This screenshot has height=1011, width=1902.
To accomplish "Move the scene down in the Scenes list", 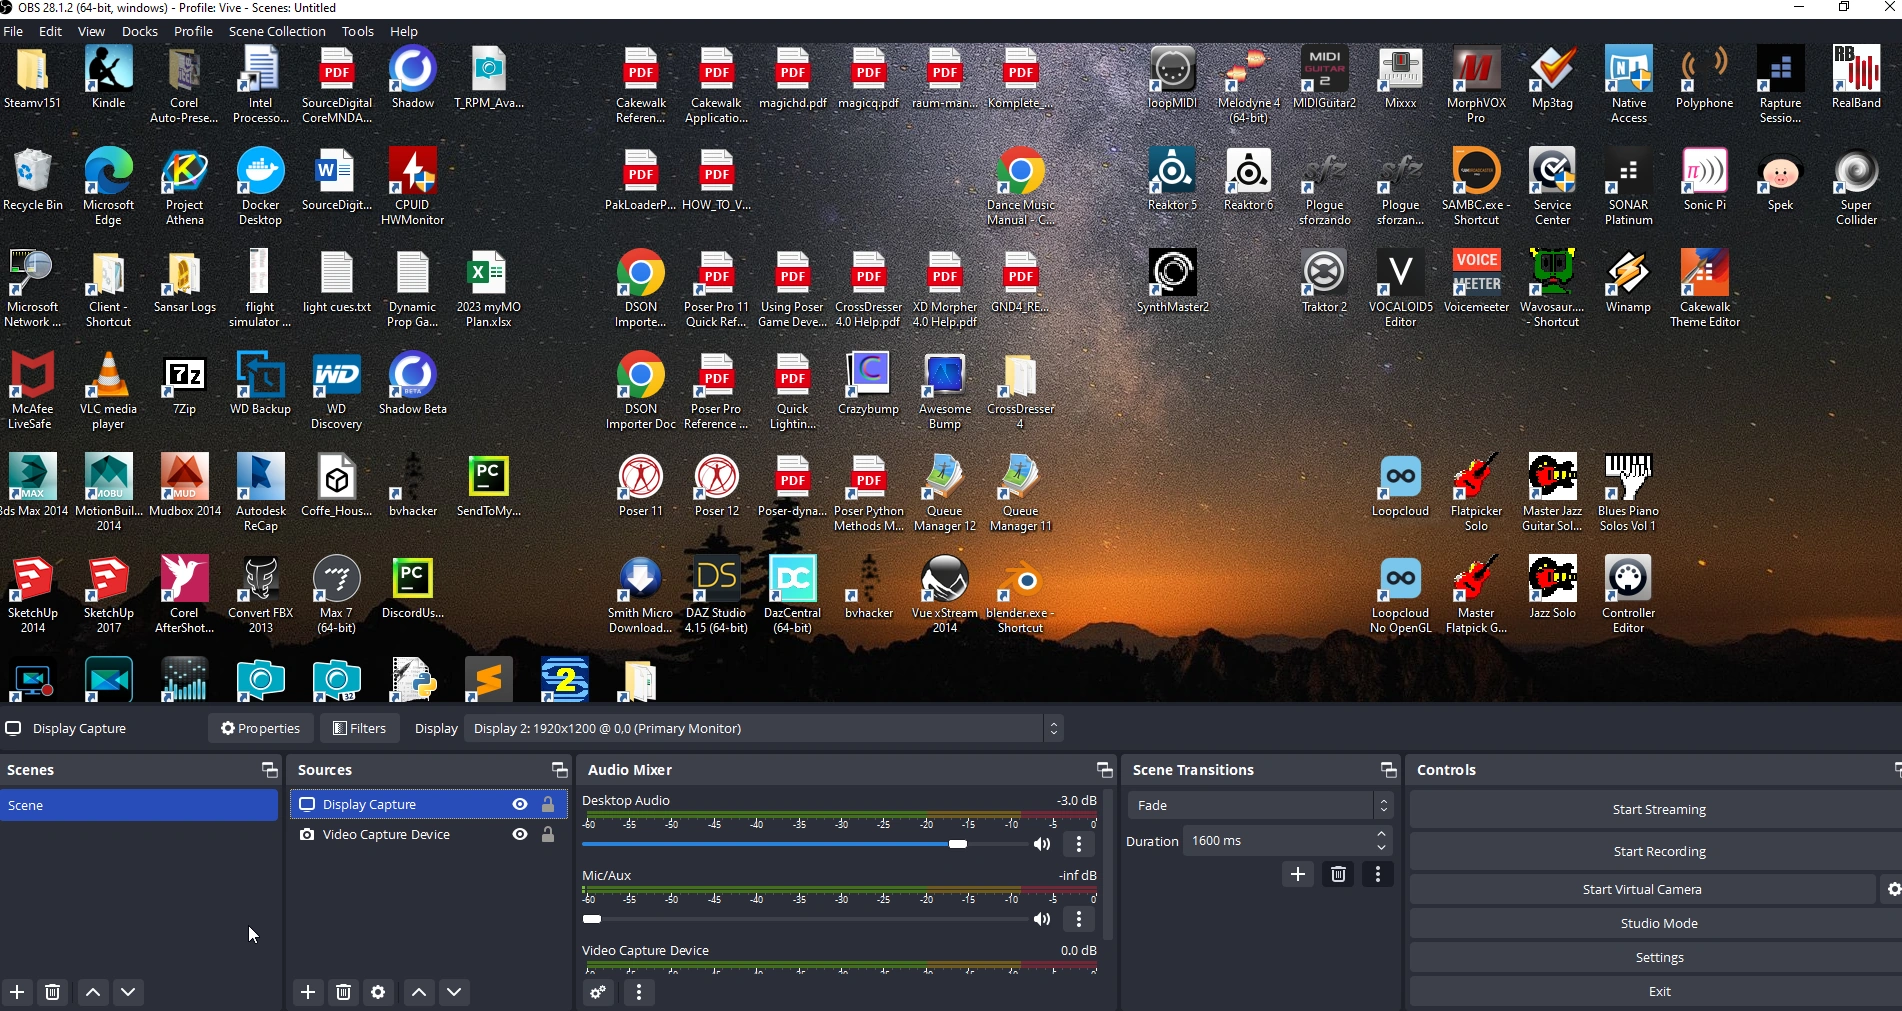I will pos(128,992).
